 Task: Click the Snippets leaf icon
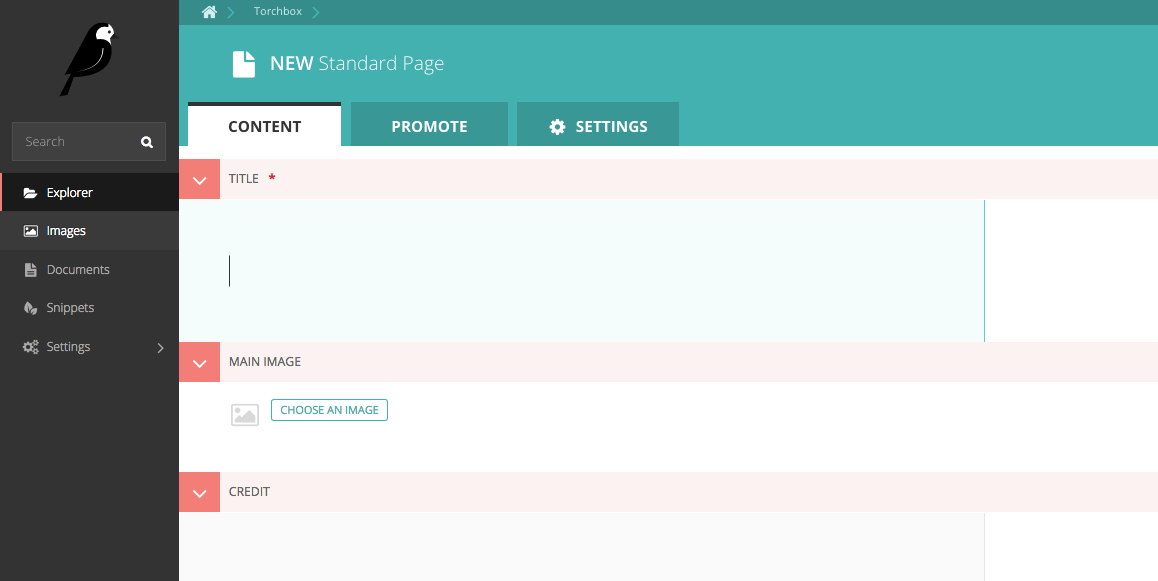30,308
